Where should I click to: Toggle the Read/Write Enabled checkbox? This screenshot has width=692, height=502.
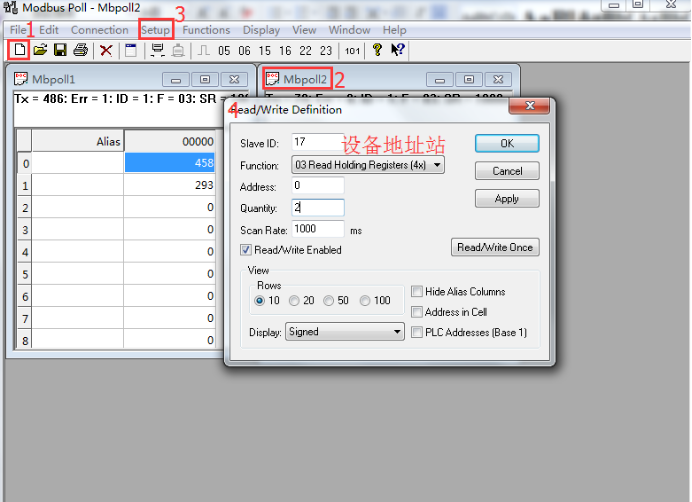[x=246, y=250]
